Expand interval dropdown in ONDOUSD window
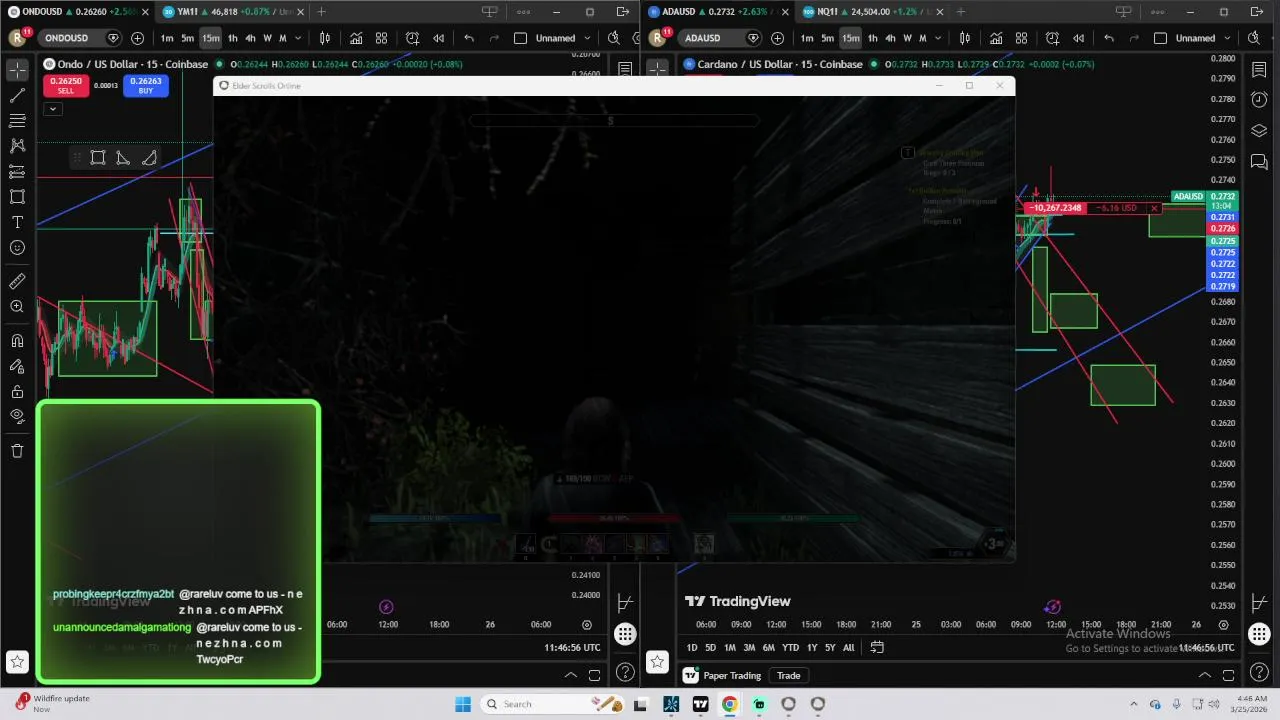The width and height of the screenshot is (1280, 720). [x=298, y=38]
